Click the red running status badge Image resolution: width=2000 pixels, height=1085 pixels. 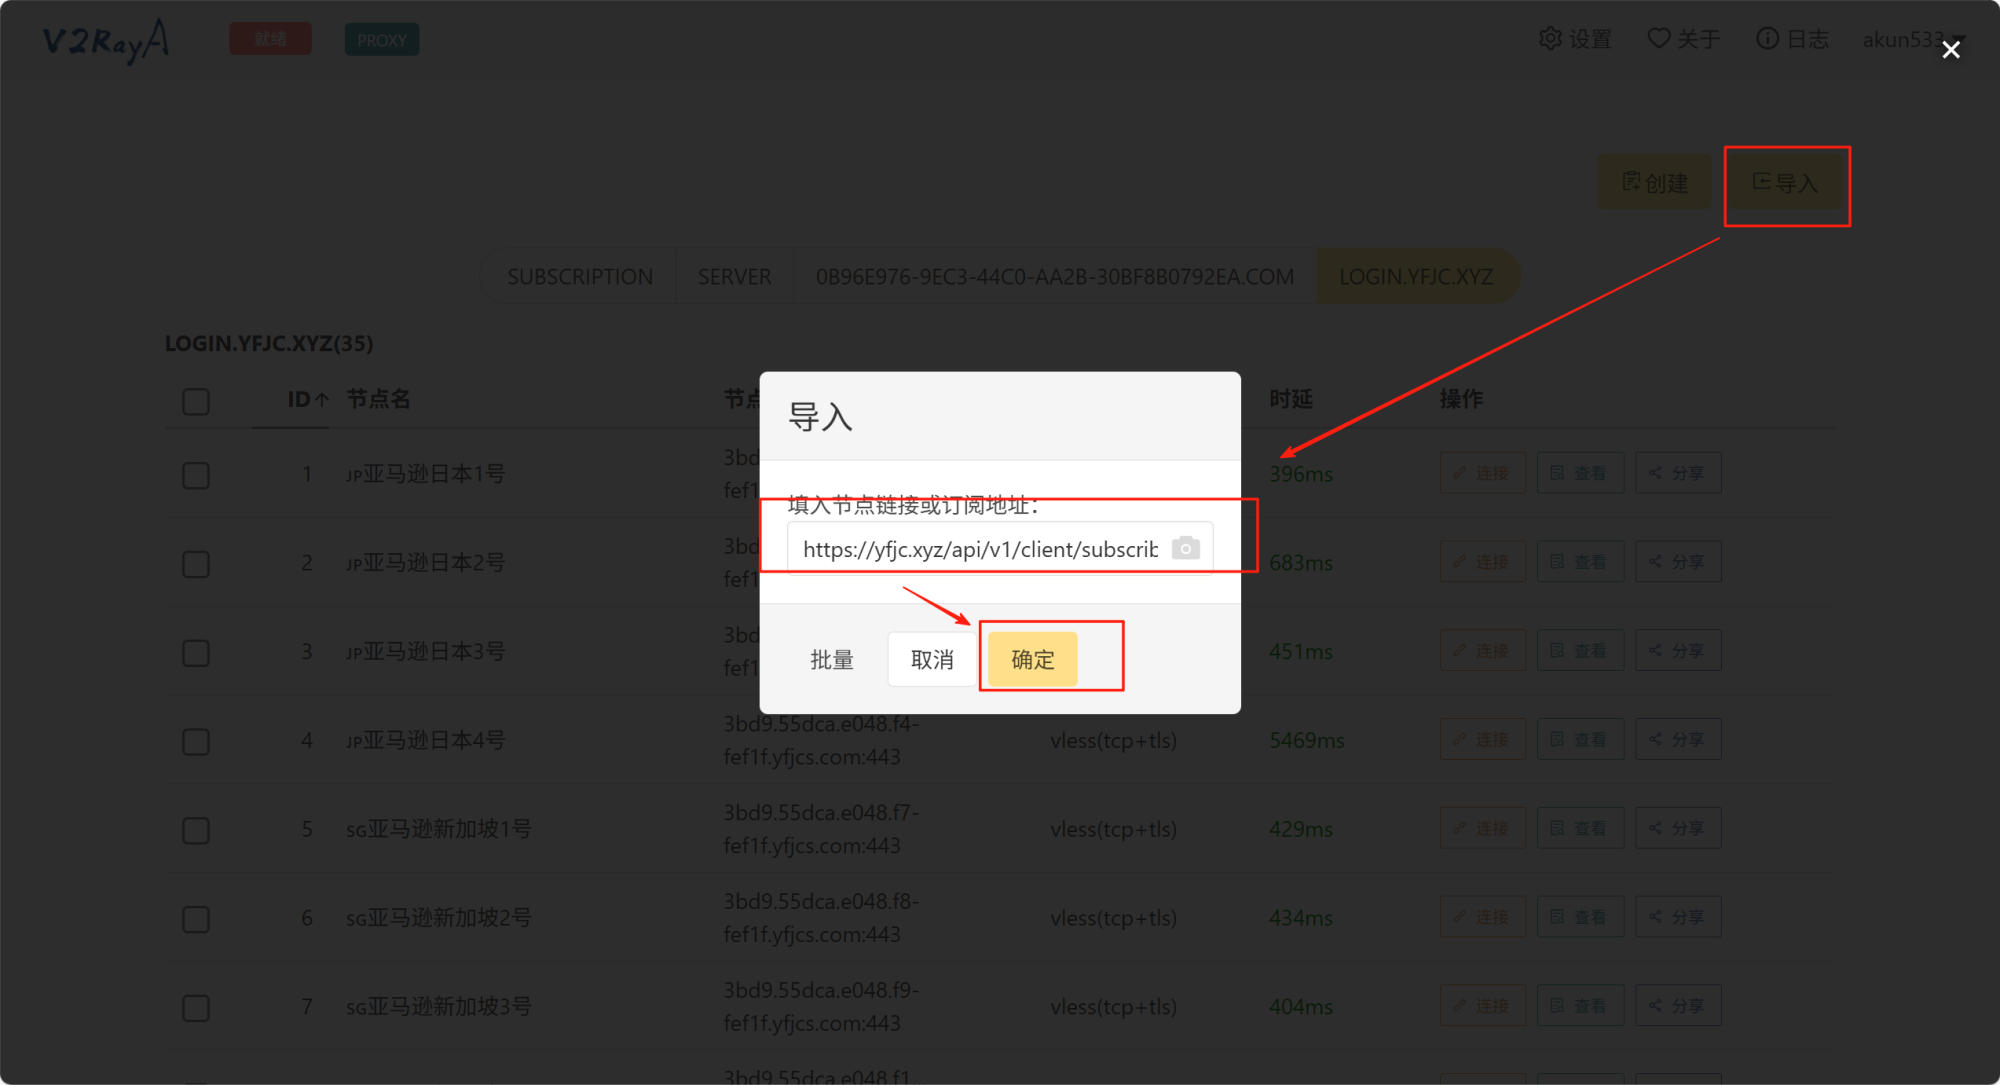point(270,40)
